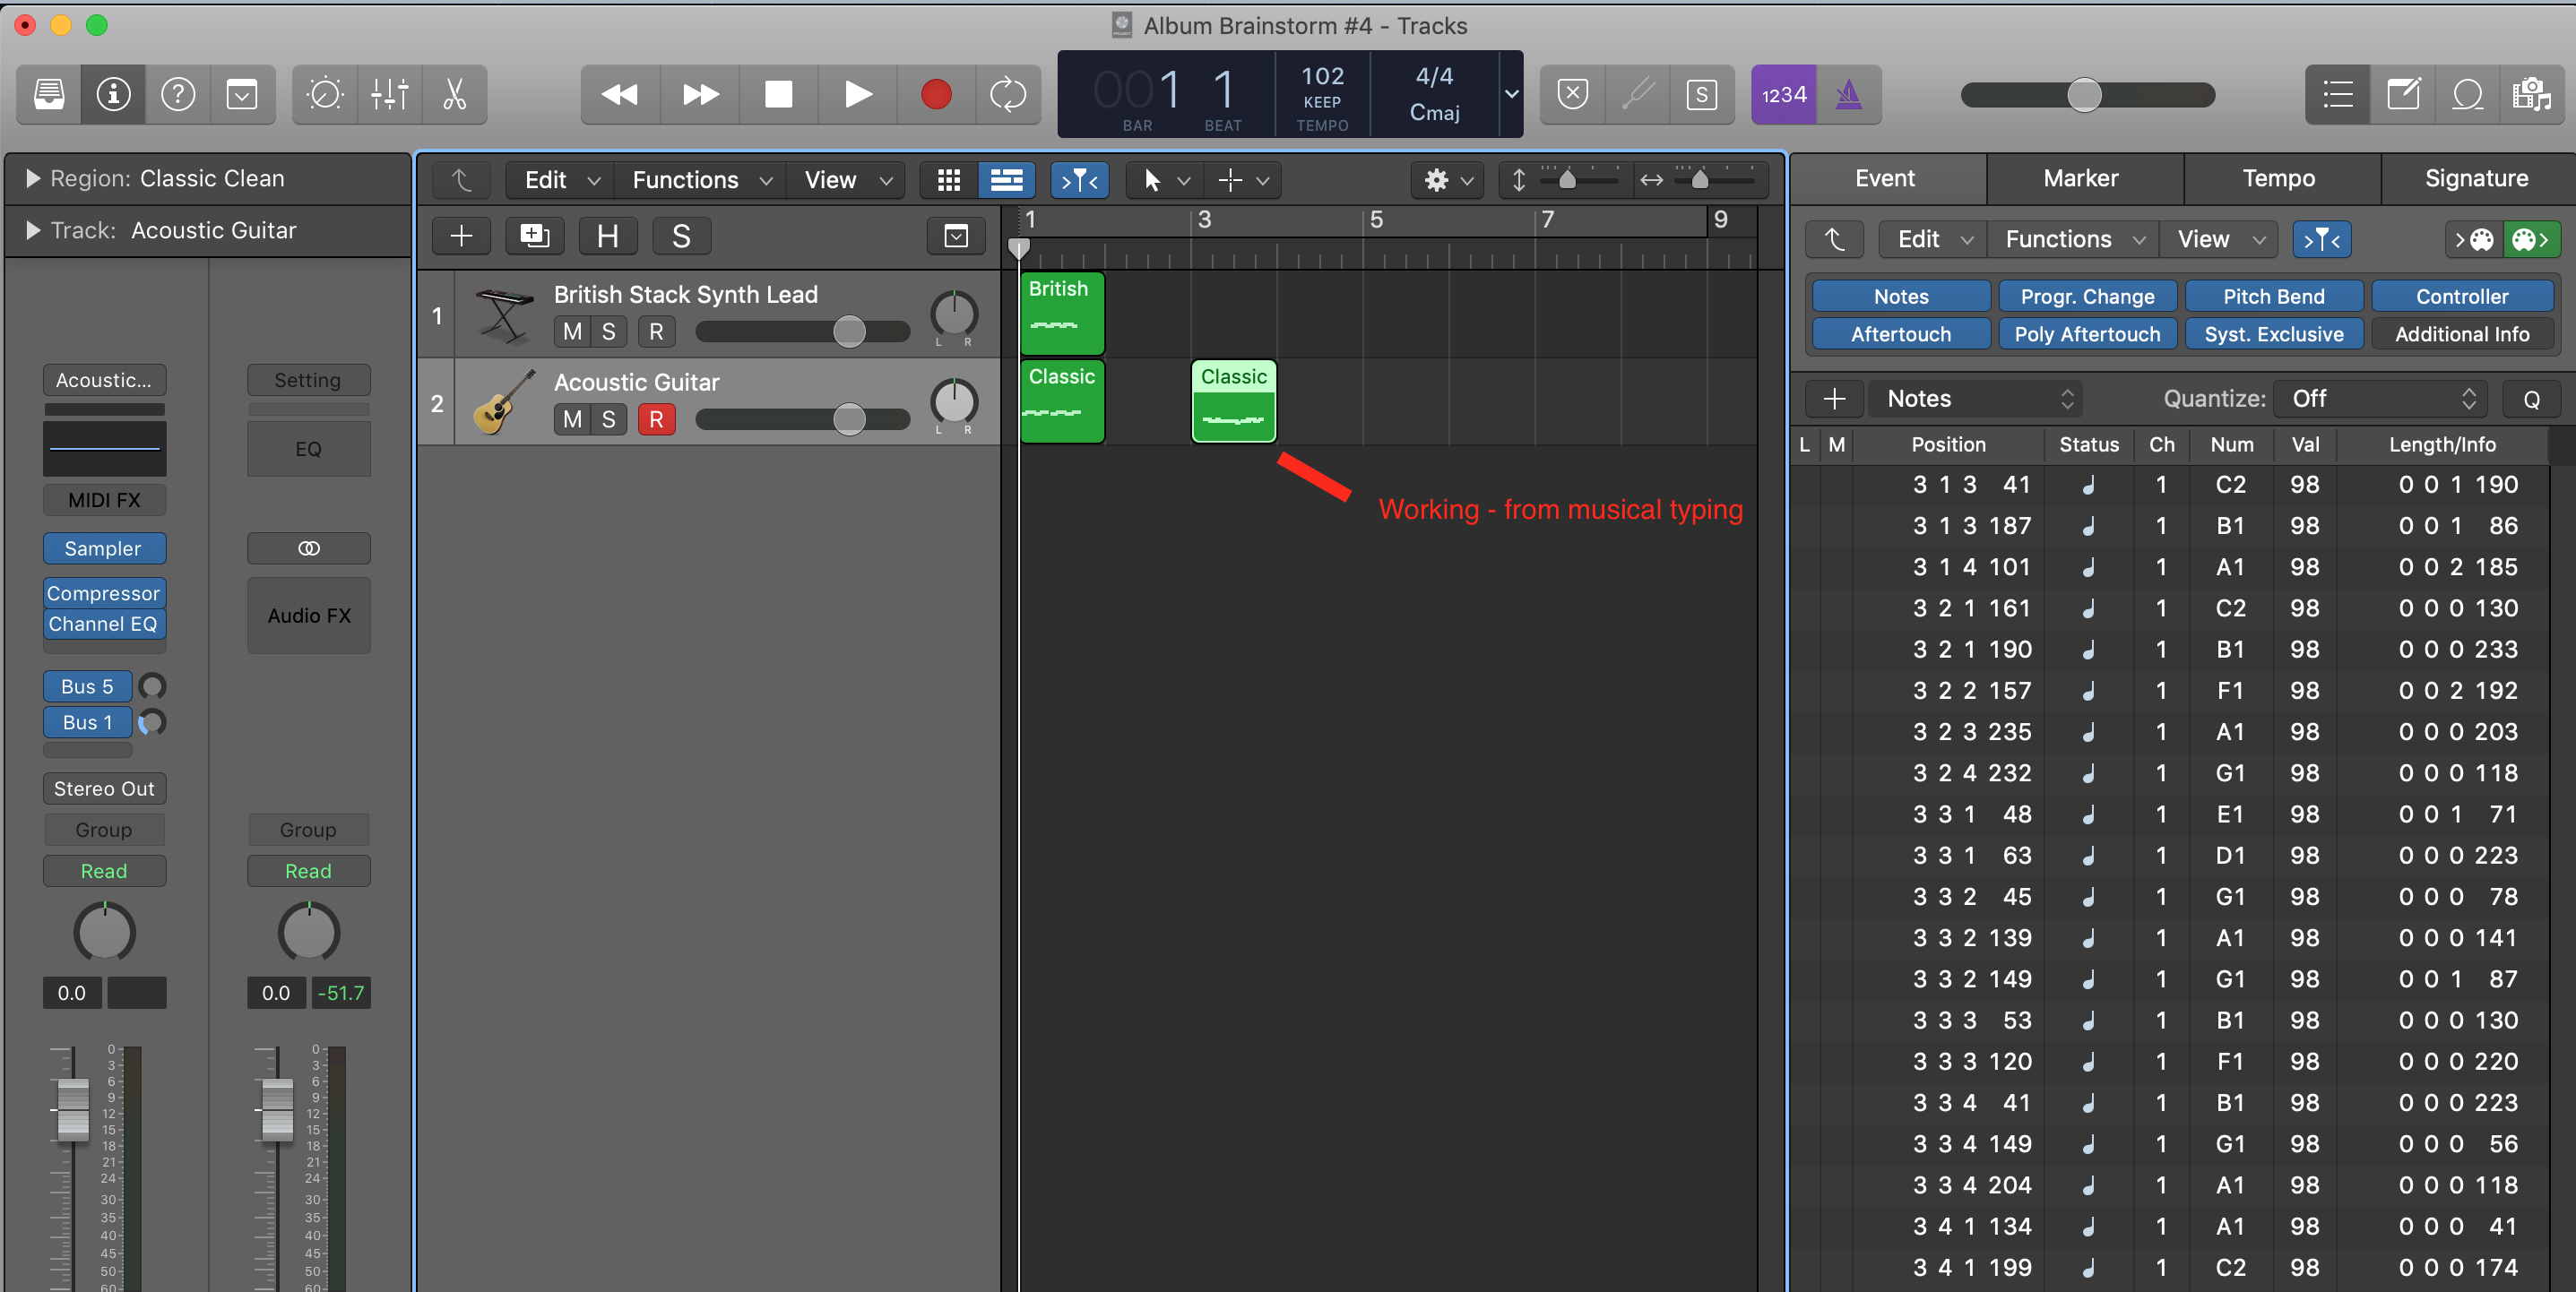Toggle the count-in 1234 button
Viewport: 2576px width, 1292px height.
tap(1783, 95)
